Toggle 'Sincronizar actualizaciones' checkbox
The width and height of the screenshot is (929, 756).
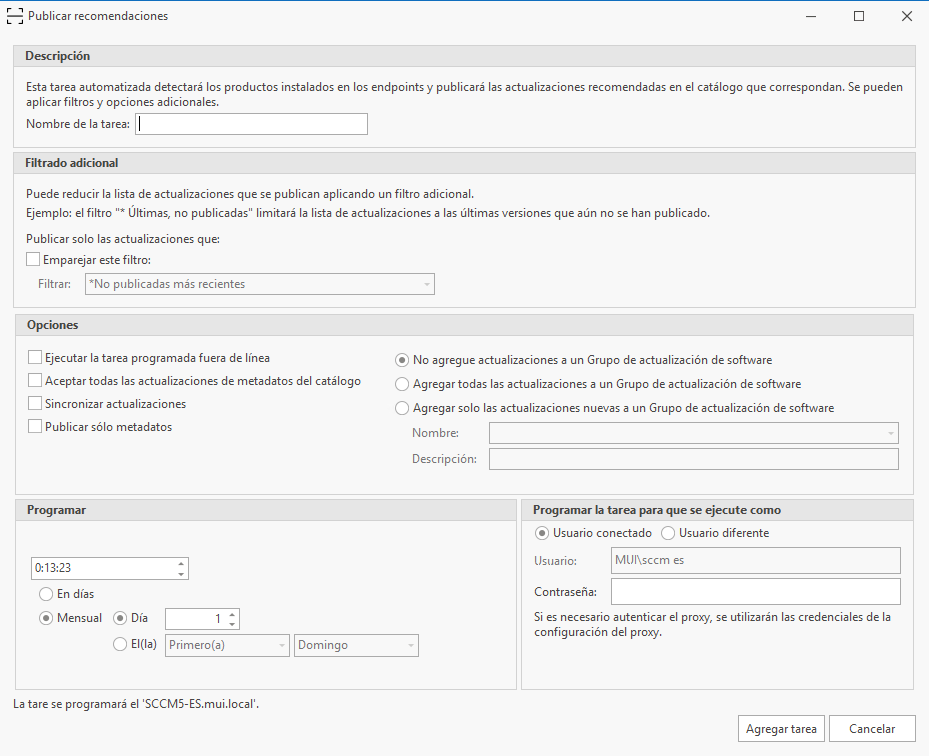(x=36, y=404)
